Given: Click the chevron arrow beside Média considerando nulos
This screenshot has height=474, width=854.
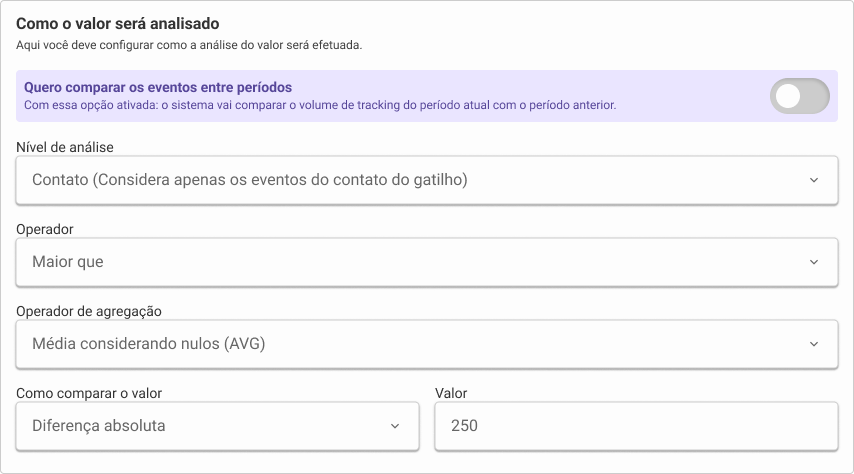Looking at the screenshot, I should coord(814,344).
